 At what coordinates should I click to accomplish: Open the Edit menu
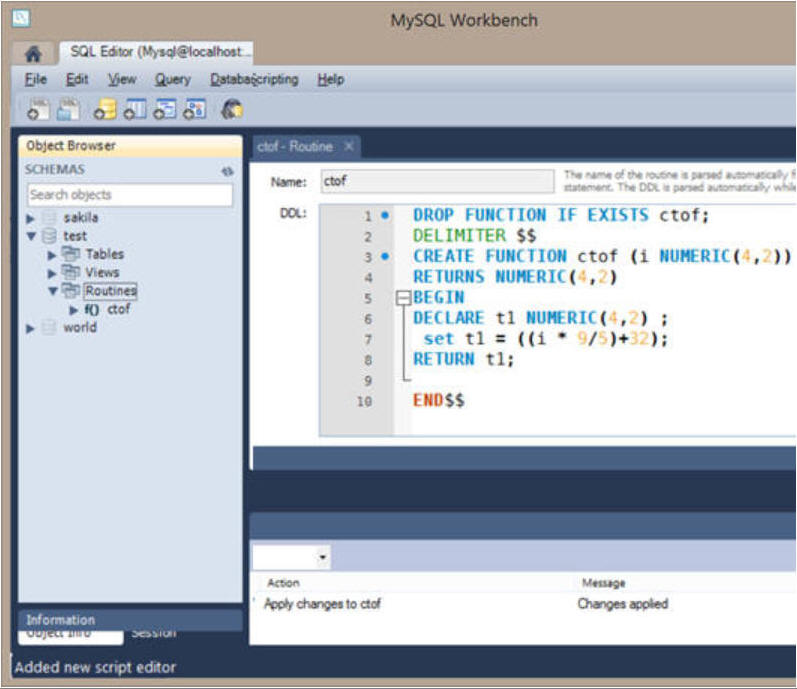[x=77, y=80]
